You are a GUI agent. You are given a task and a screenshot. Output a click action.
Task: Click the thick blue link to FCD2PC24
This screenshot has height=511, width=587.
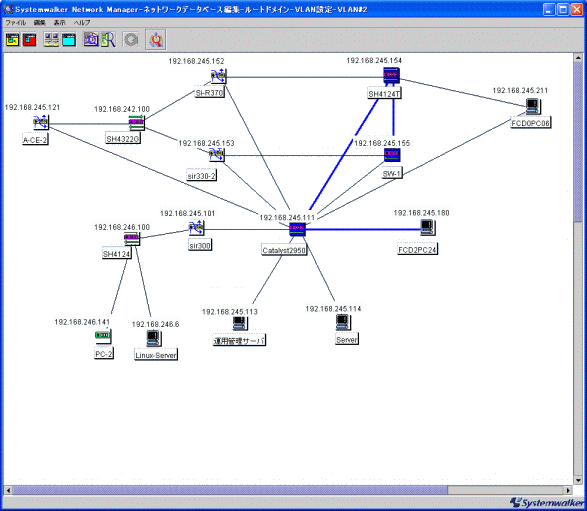tap(363, 229)
